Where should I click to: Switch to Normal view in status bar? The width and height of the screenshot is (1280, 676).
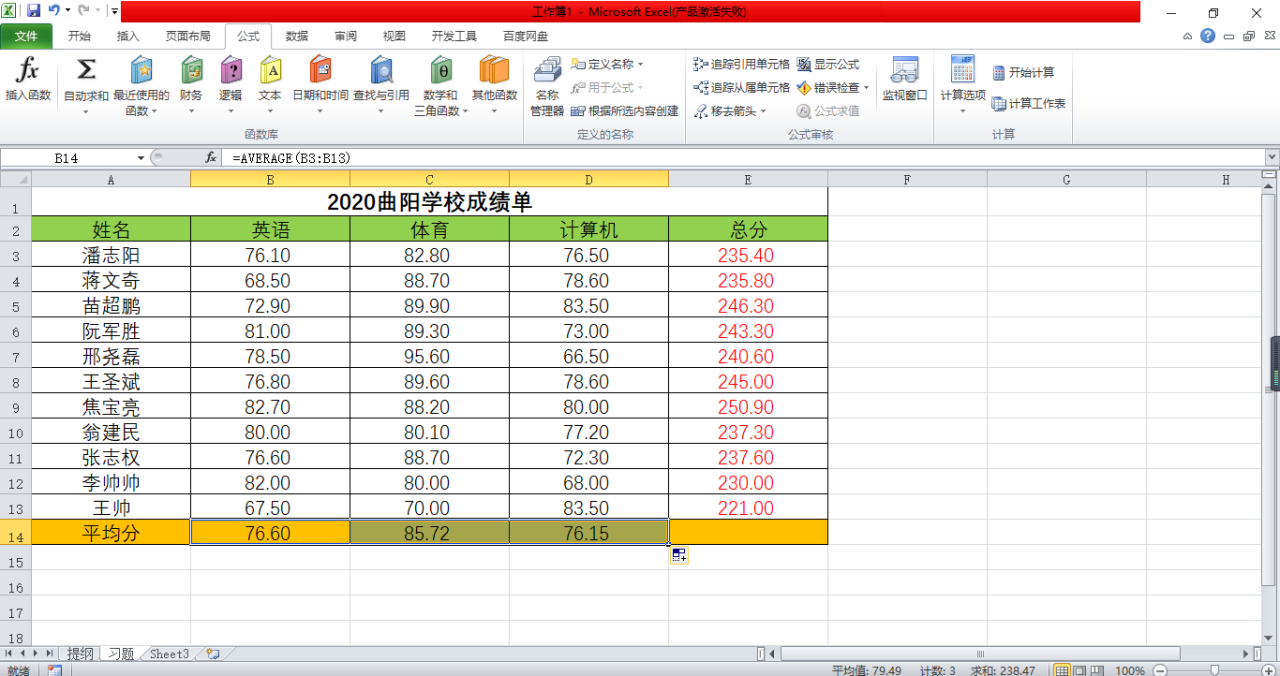coord(1063,670)
